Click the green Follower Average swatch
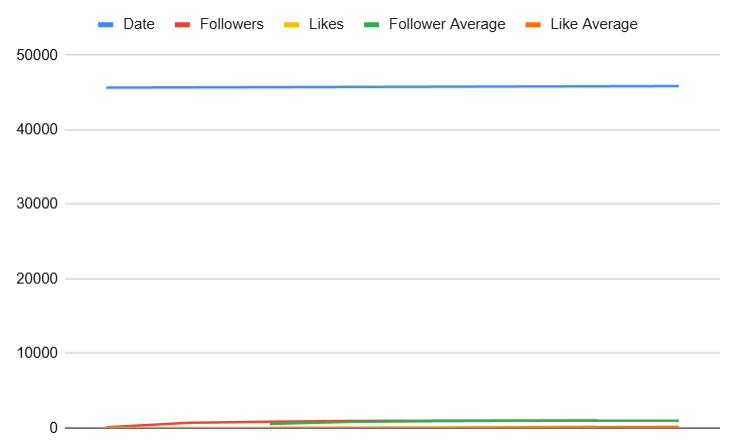The image size is (734, 448). point(371,24)
